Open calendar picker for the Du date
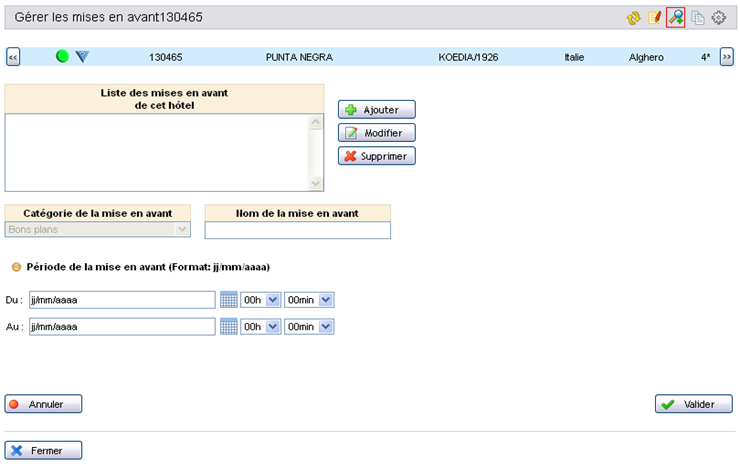Screen dimensions: 740x464 [x=228, y=299]
